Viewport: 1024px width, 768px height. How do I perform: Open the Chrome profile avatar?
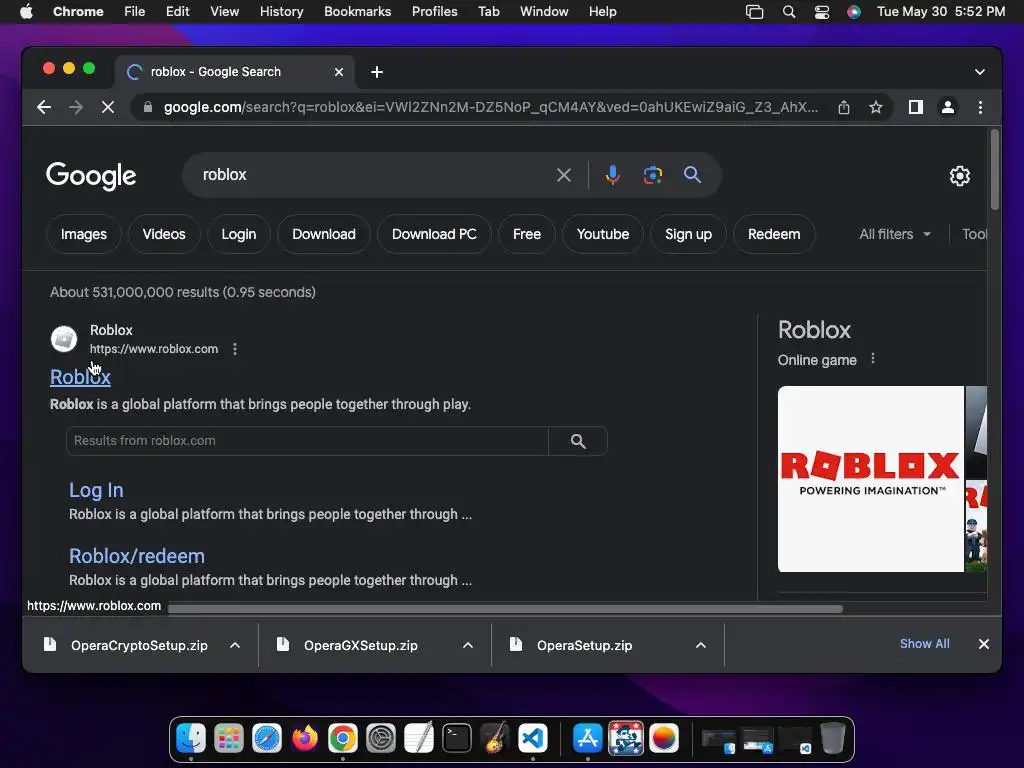[x=948, y=107]
